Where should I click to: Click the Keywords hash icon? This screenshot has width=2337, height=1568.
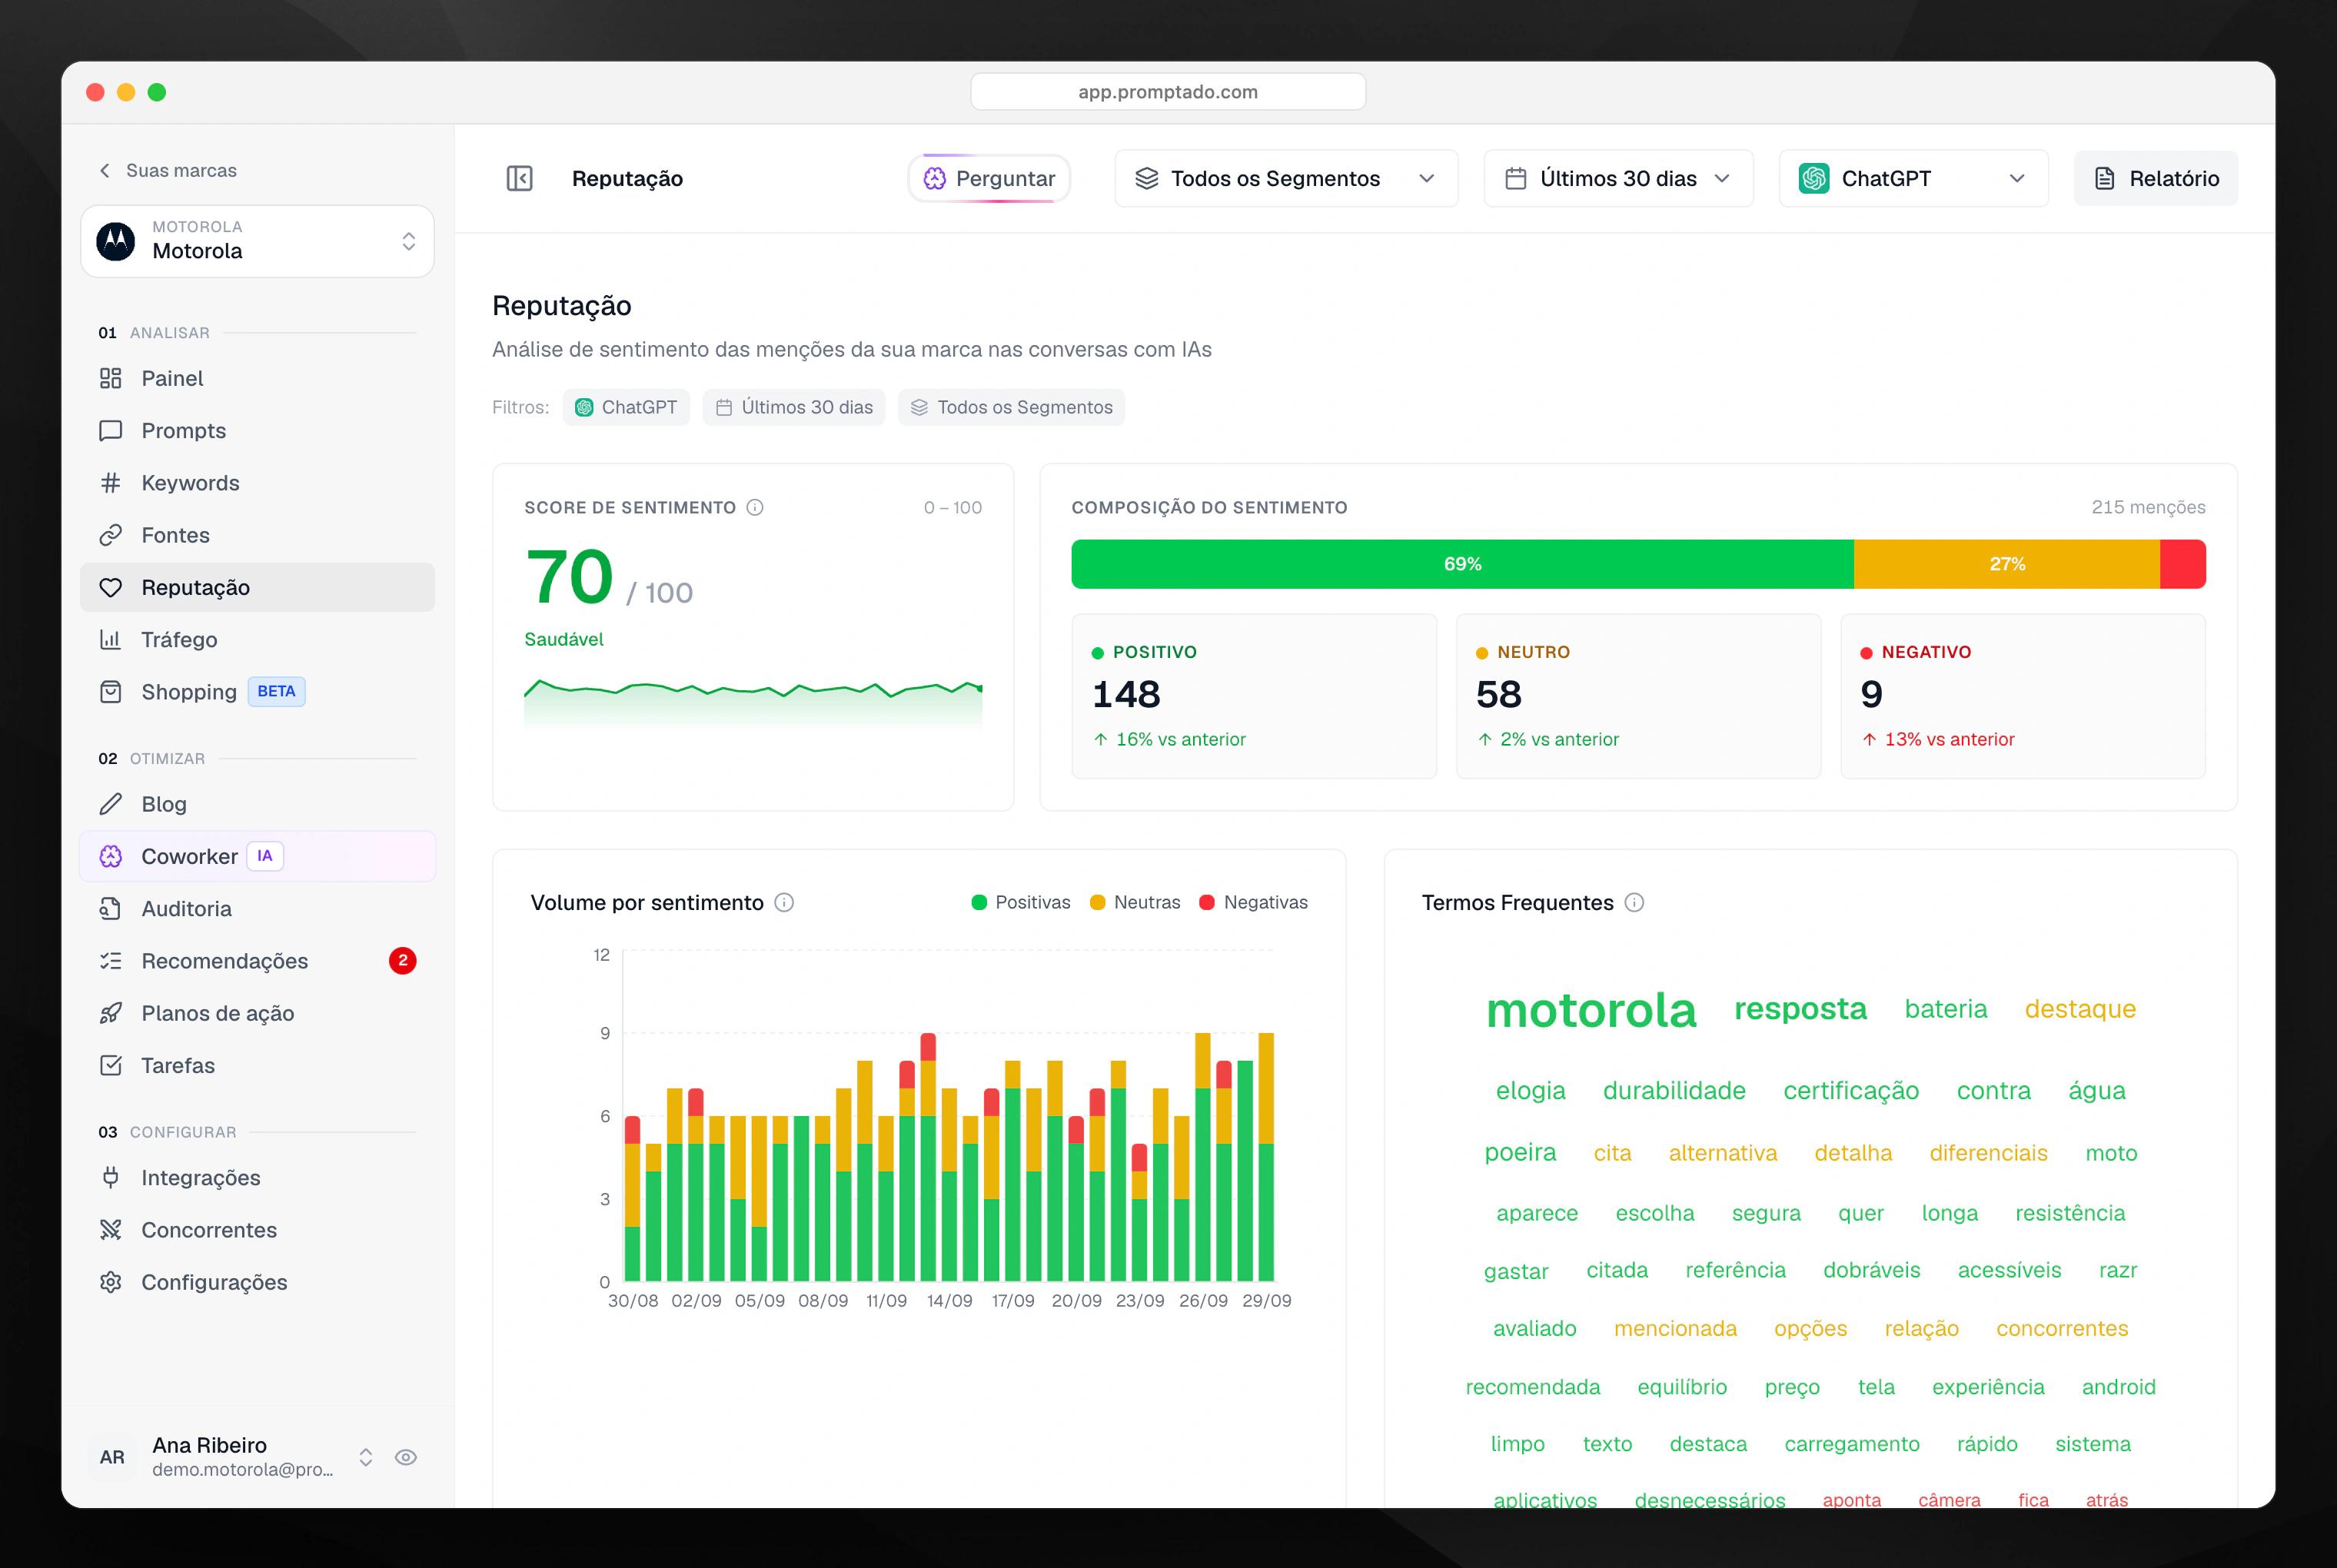click(x=111, y=483)
